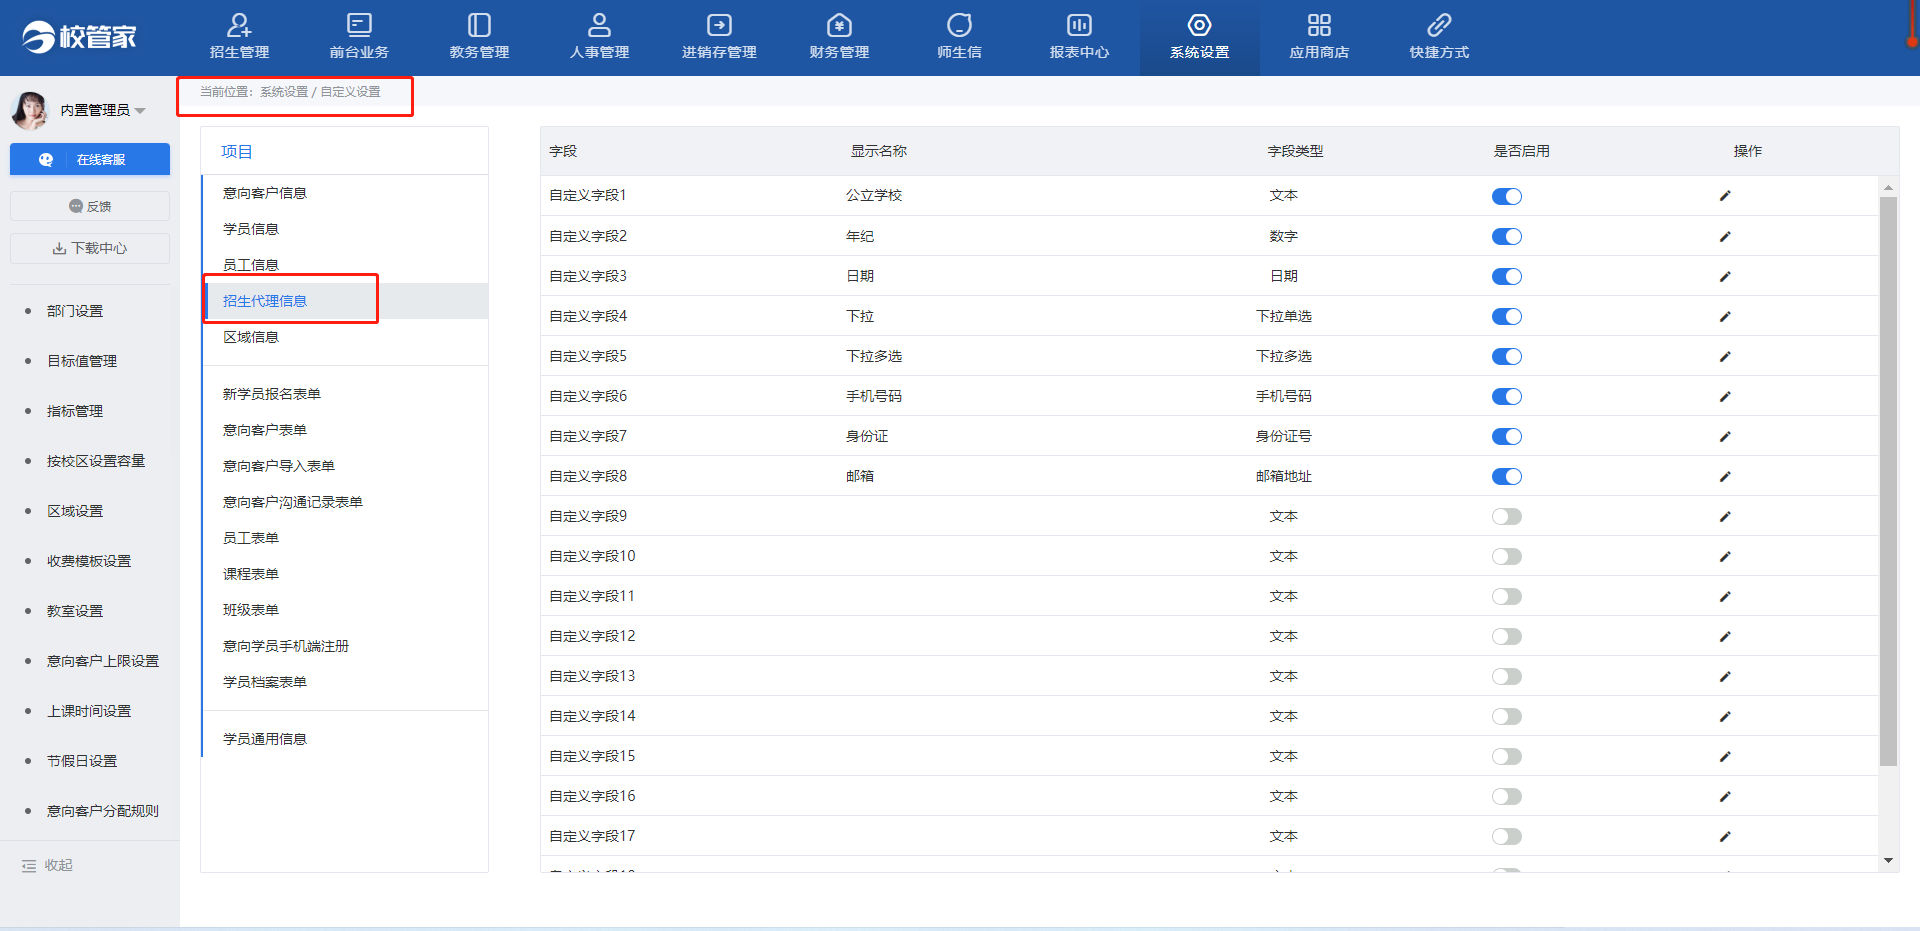Click edit pencil for 自定义字段8
Viewport: 1920px width, 931px height.
tap(1725, 477)
